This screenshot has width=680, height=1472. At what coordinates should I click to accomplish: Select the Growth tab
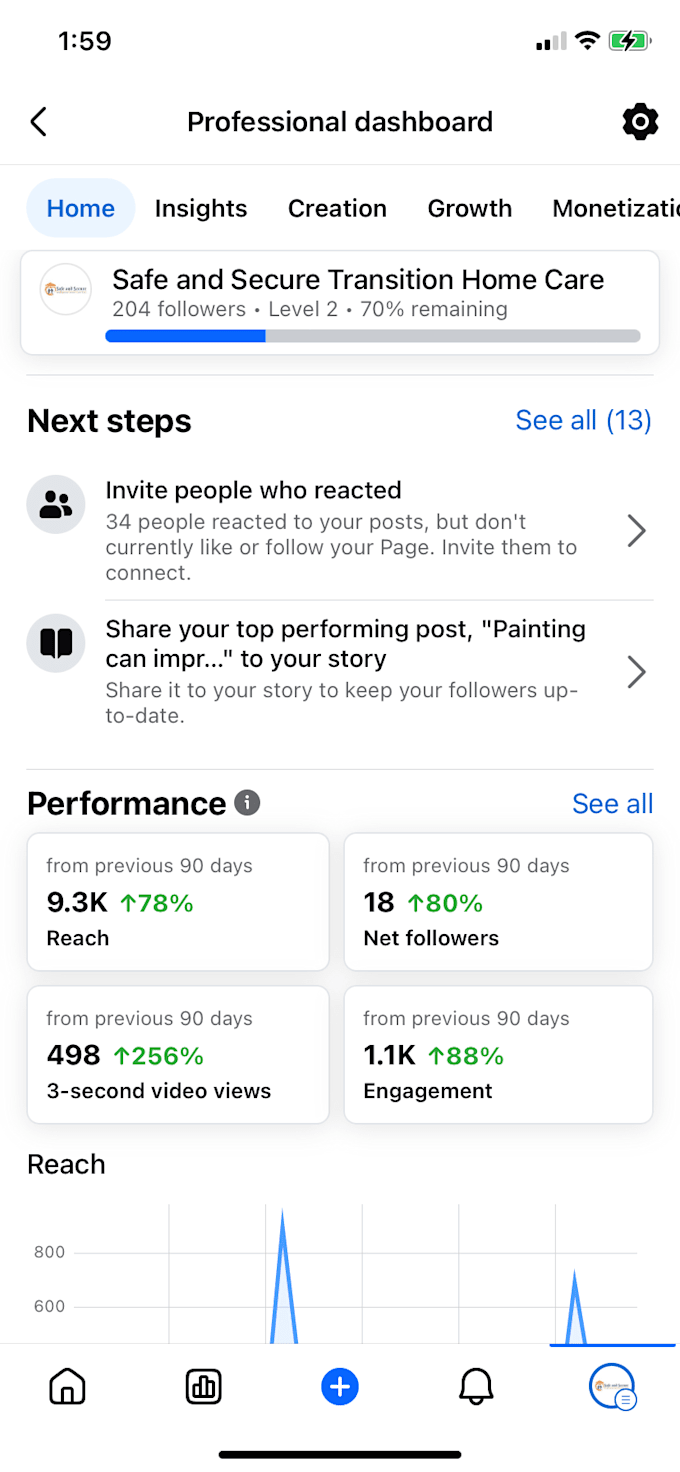470,208
